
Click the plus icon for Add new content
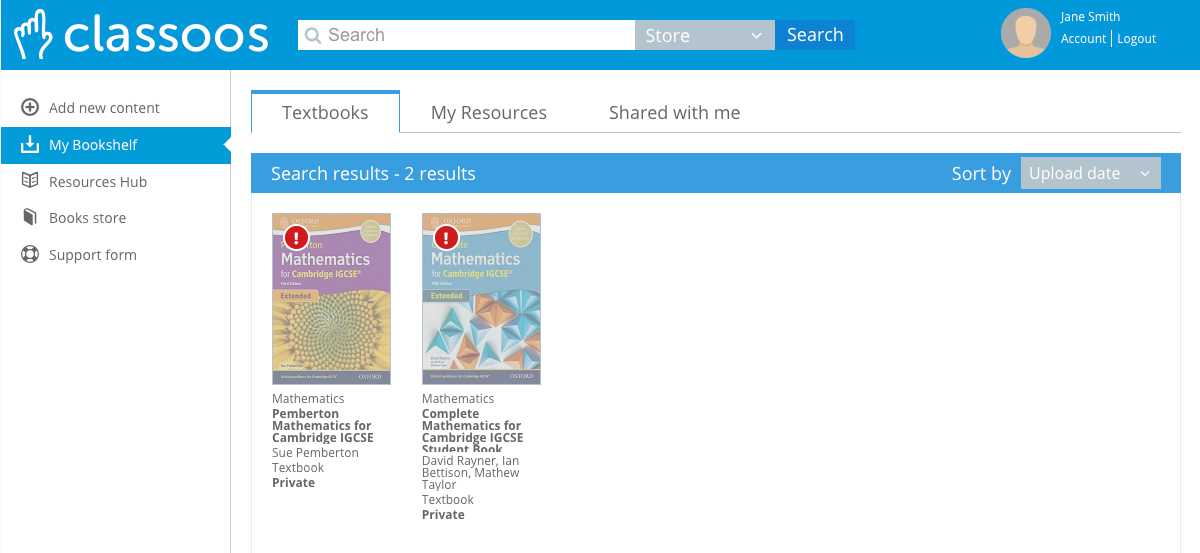pyautogui.click(x=30, y=108)
